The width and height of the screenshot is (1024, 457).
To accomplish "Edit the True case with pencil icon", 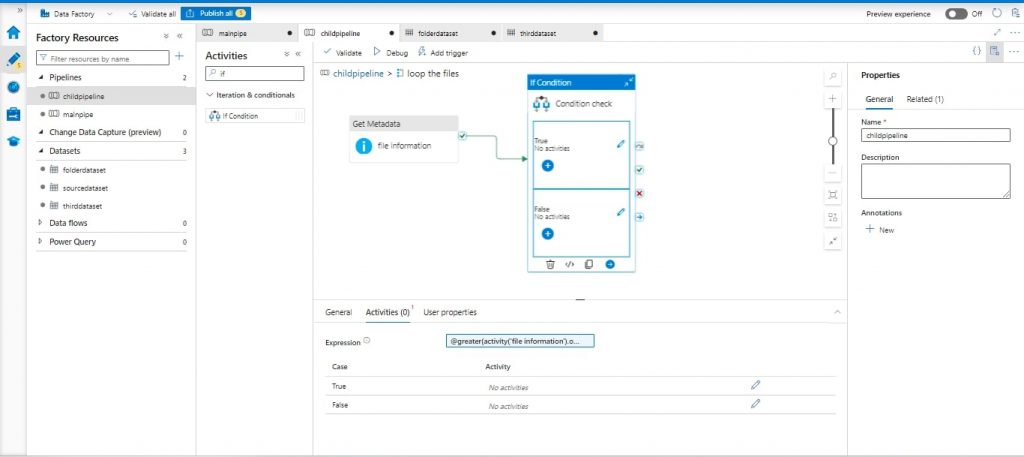I will click(x=620, y=144).
